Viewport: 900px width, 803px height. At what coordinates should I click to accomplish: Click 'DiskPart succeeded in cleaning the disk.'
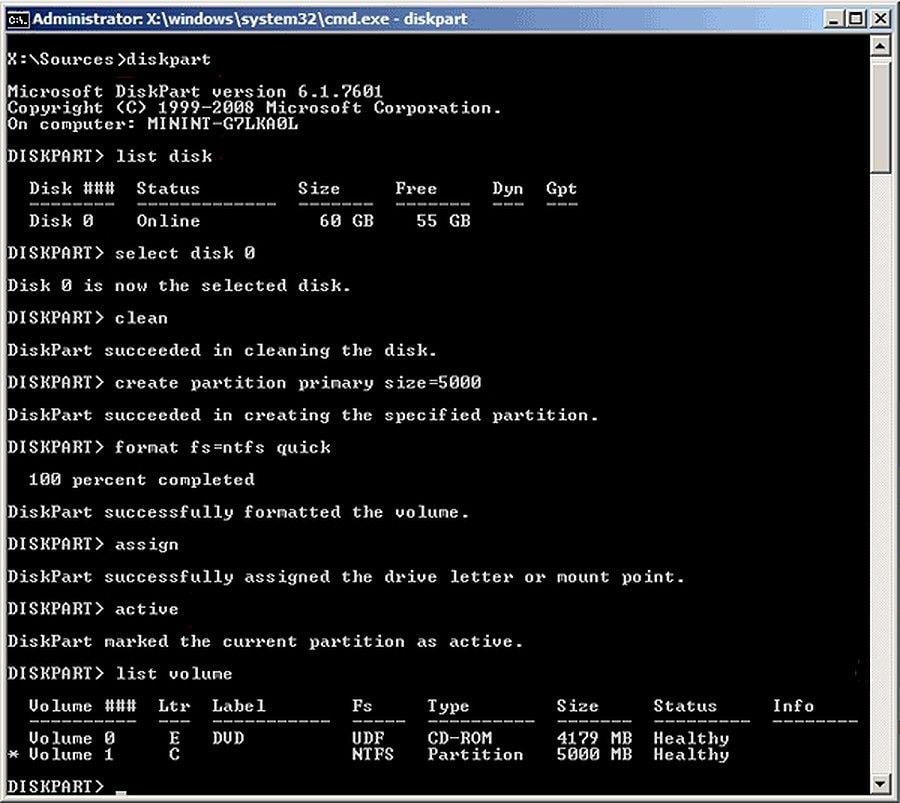coord(222,350)
